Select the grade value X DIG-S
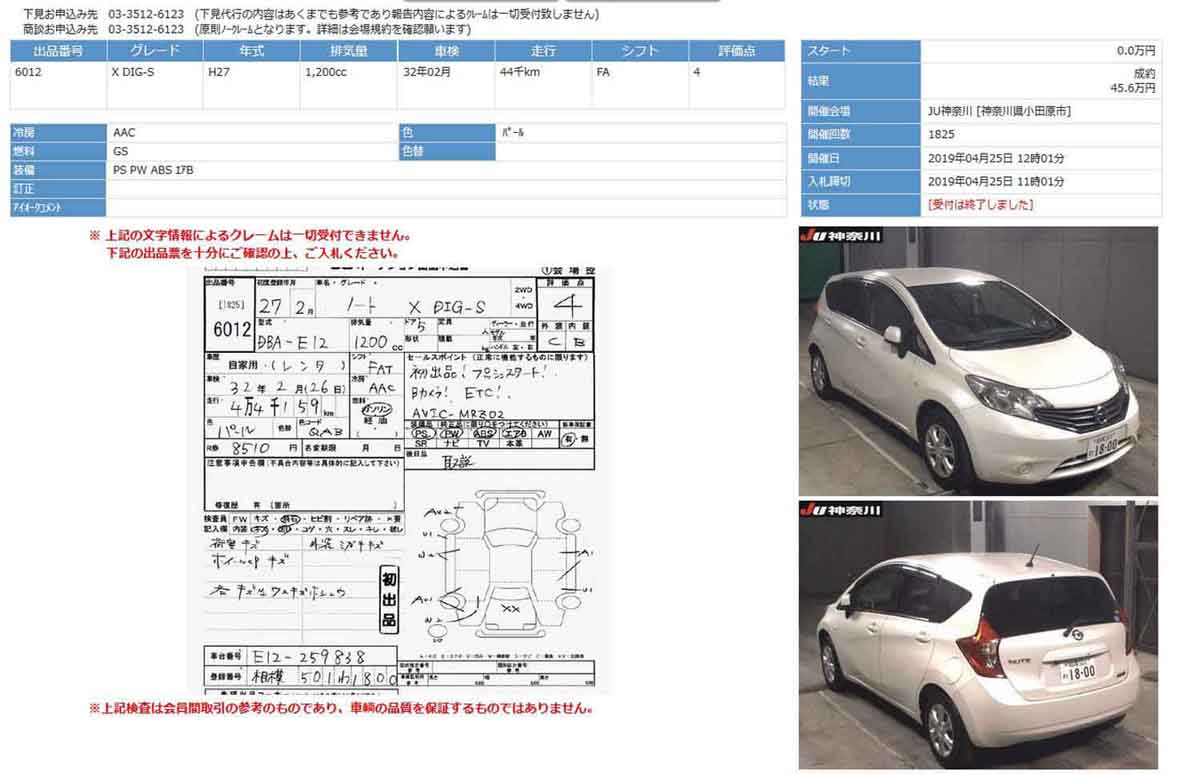The height and width of the screenshot is (774, 1200). coord(134,72)
